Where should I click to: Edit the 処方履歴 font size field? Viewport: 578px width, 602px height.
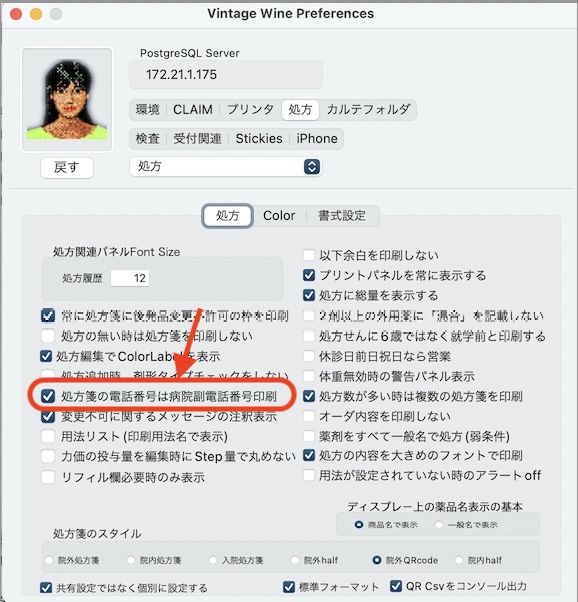tap(130, 278)
